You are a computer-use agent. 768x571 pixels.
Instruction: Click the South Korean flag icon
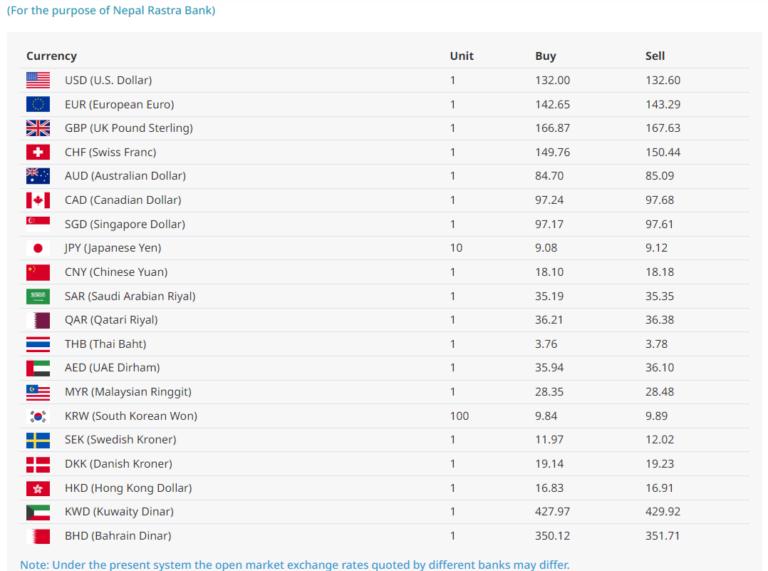38,416
